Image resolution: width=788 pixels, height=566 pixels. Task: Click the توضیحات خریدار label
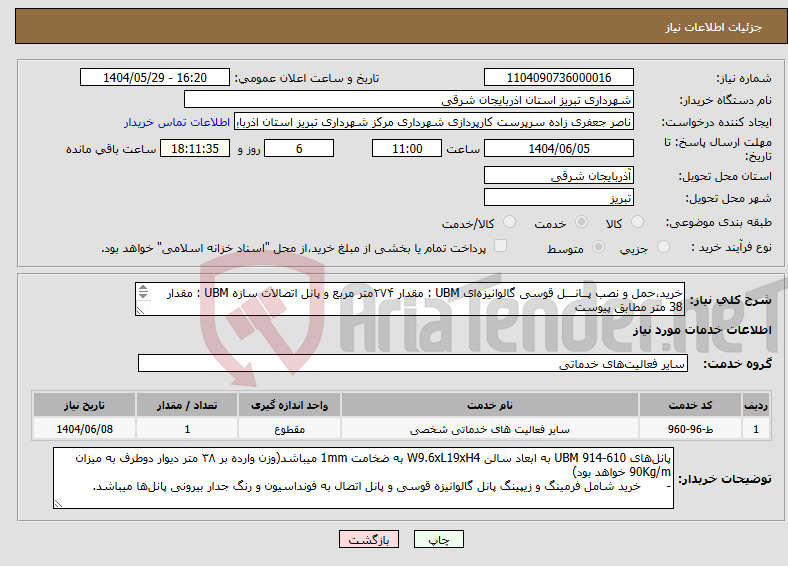[x=725, y=479]
